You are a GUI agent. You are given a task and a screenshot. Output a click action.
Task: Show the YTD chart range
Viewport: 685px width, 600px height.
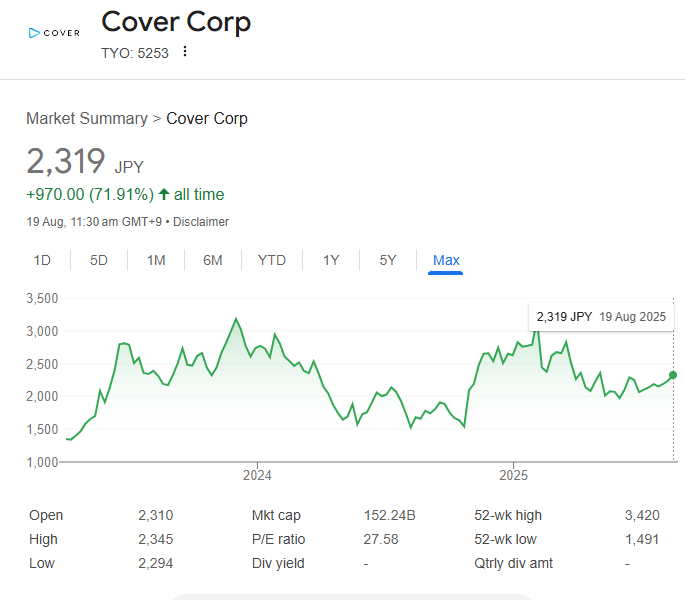pos(272,260)
